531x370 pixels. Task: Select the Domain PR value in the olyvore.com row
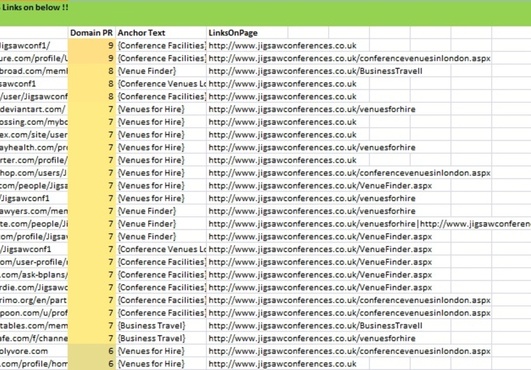(92, 351)
